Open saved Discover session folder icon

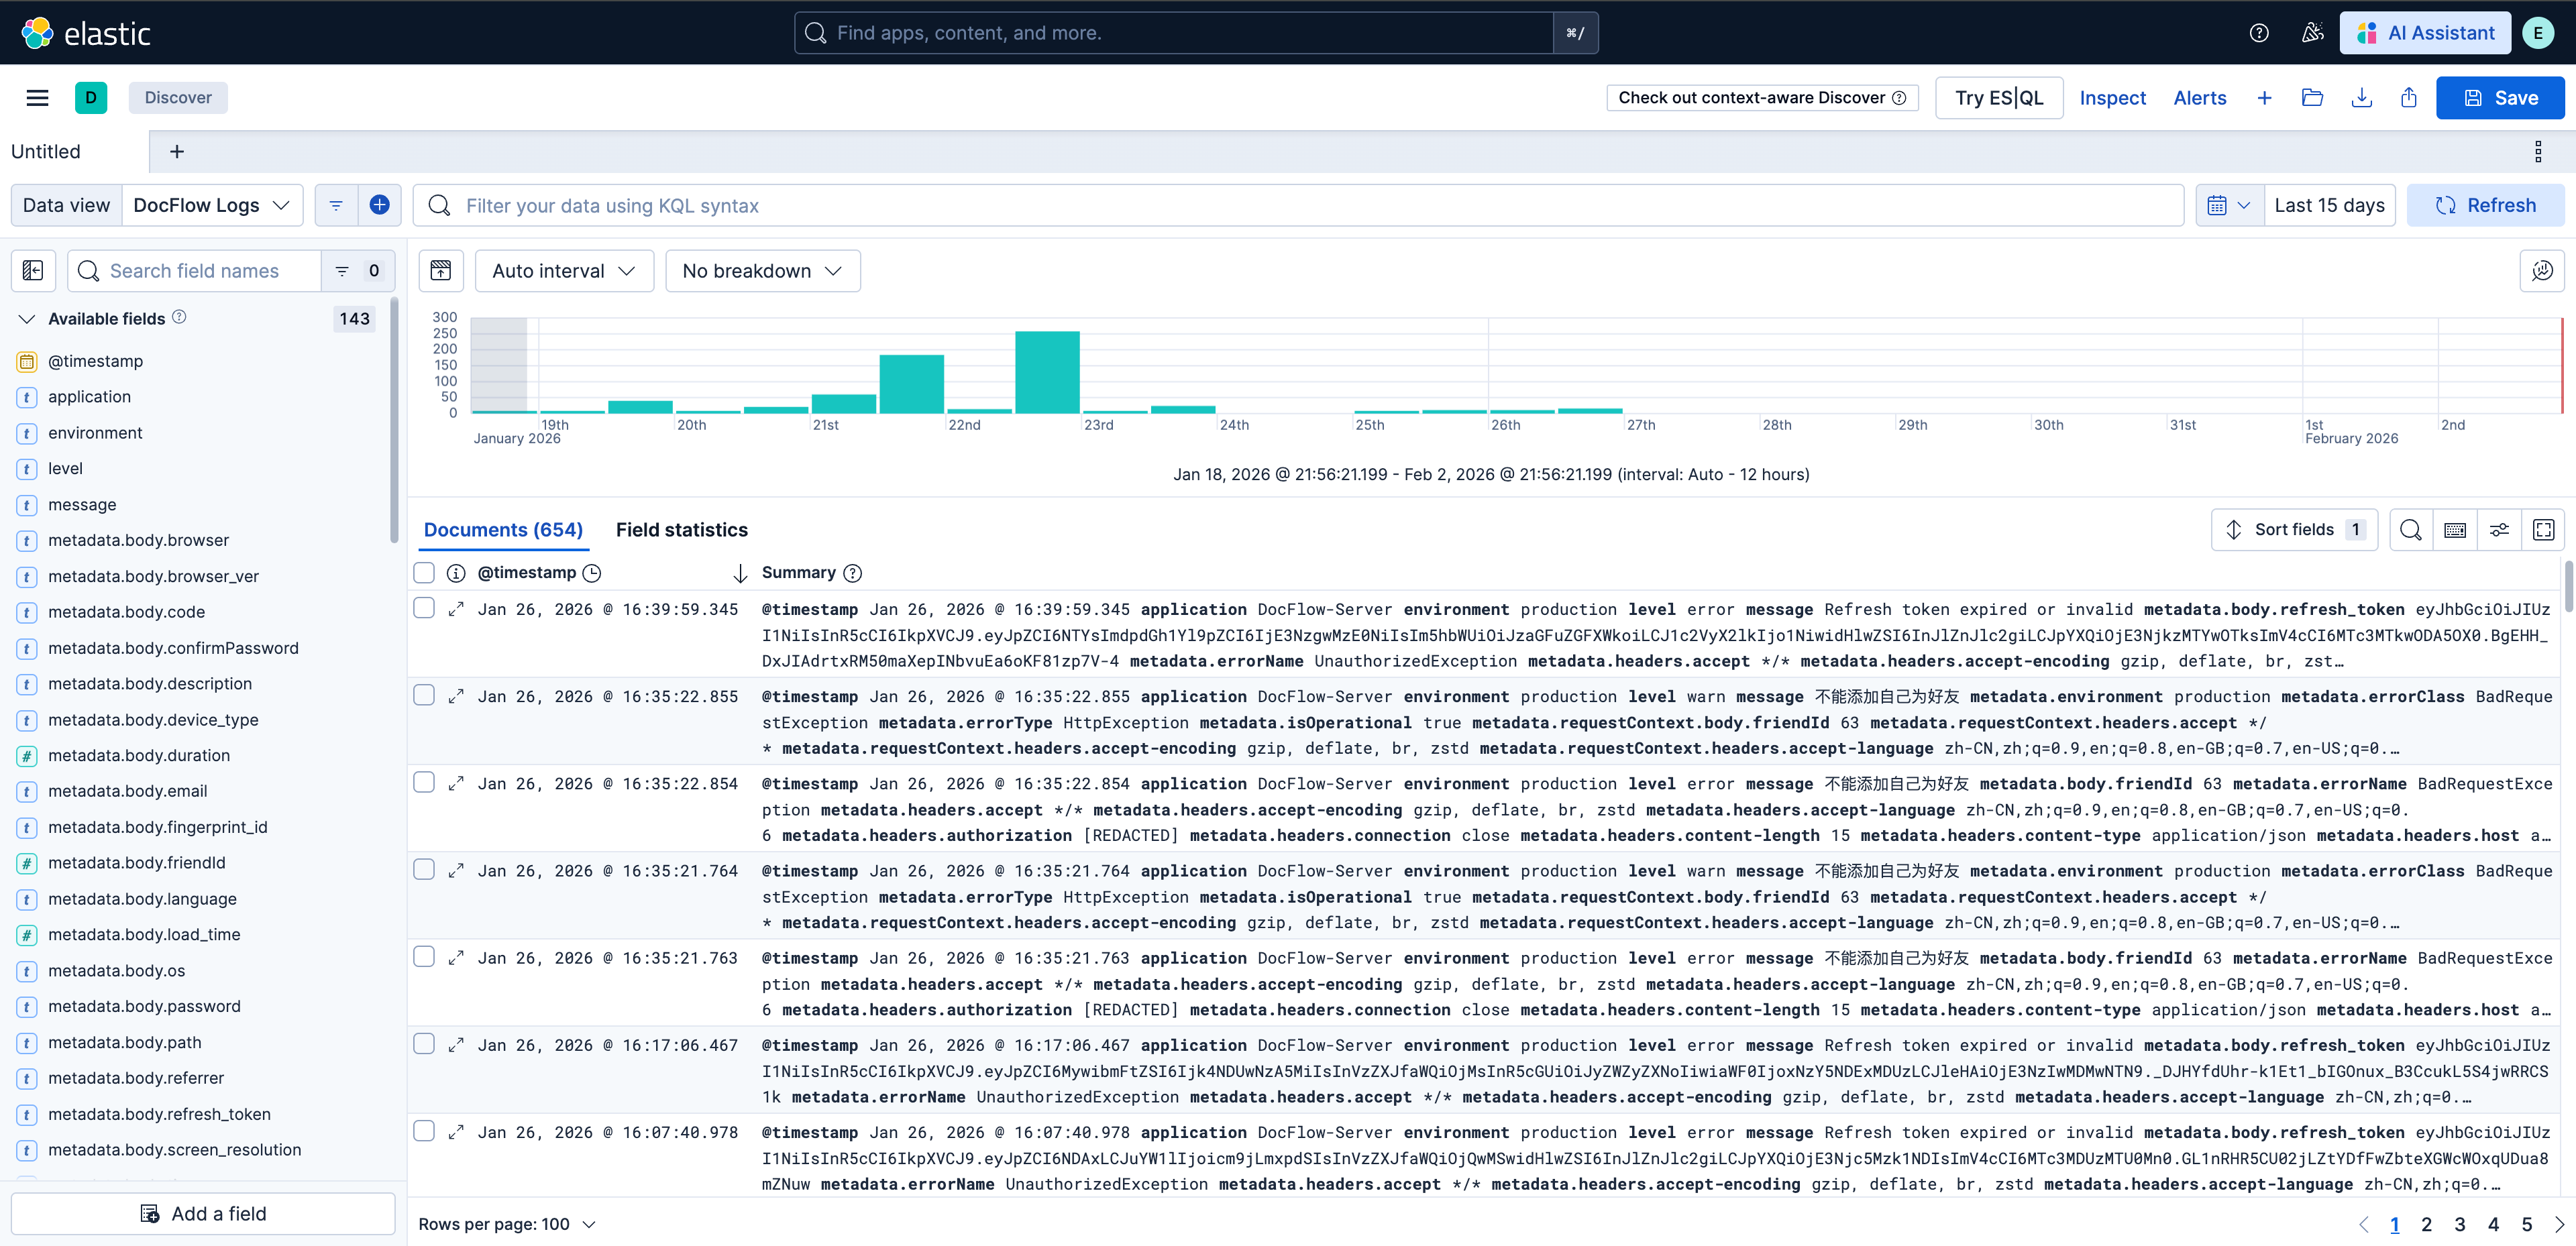(2312, 98)
